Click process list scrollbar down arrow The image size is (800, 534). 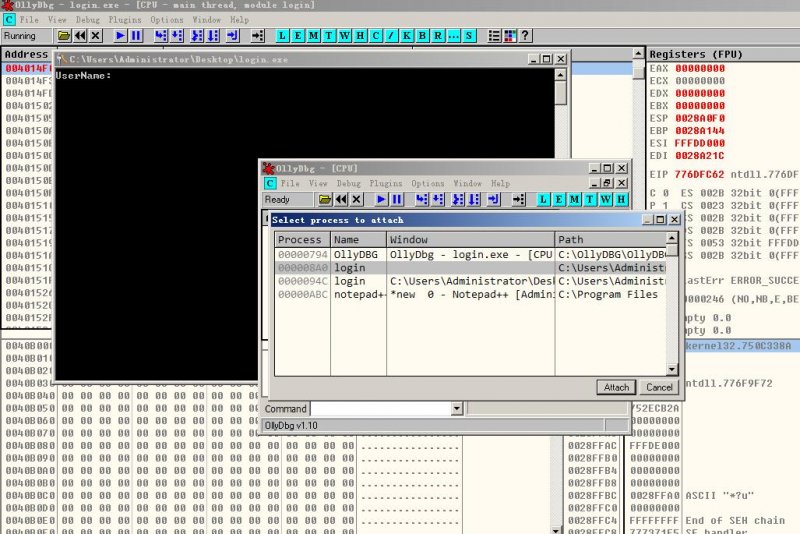tap(672, 369)
